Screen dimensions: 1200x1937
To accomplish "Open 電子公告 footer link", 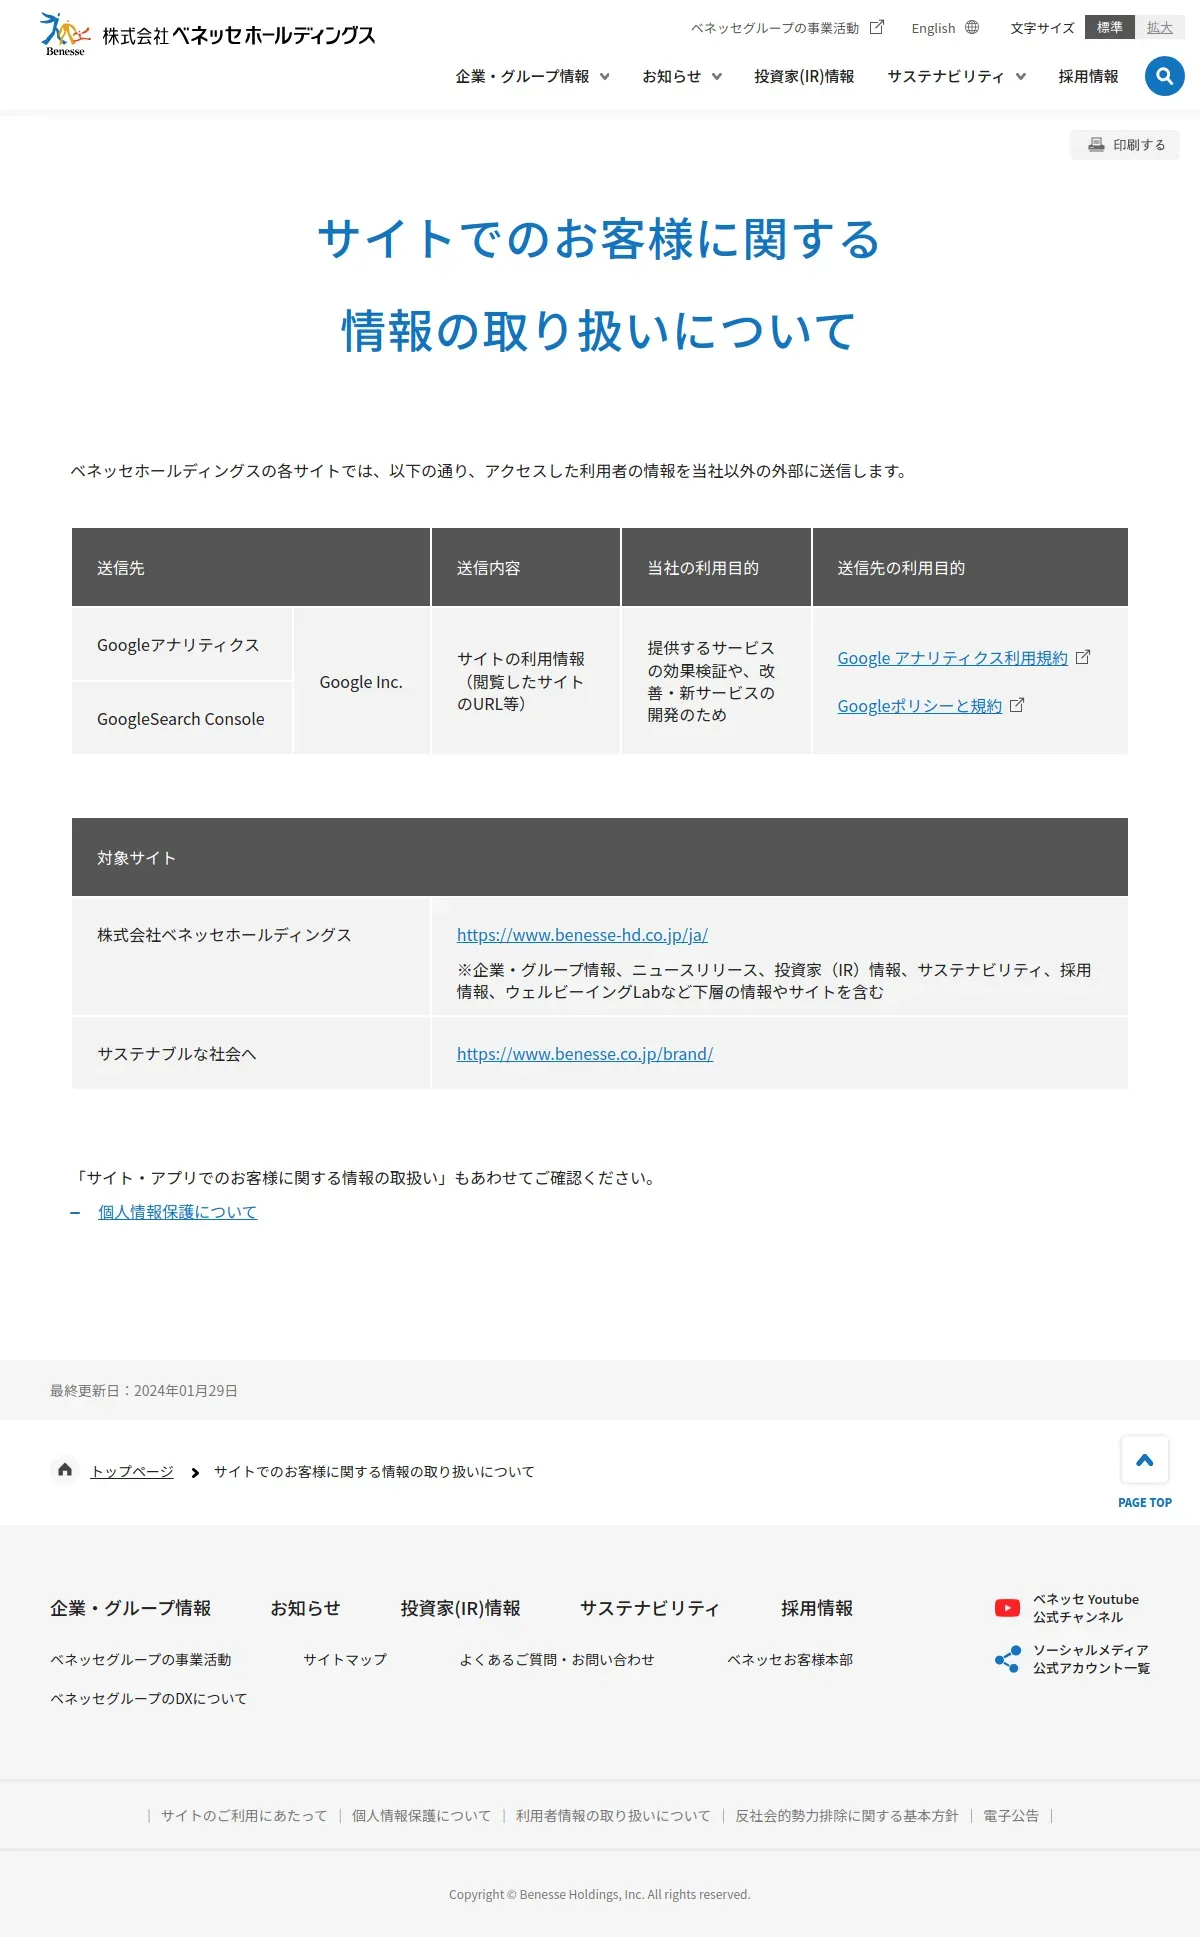I will tap(1011, 1816).
